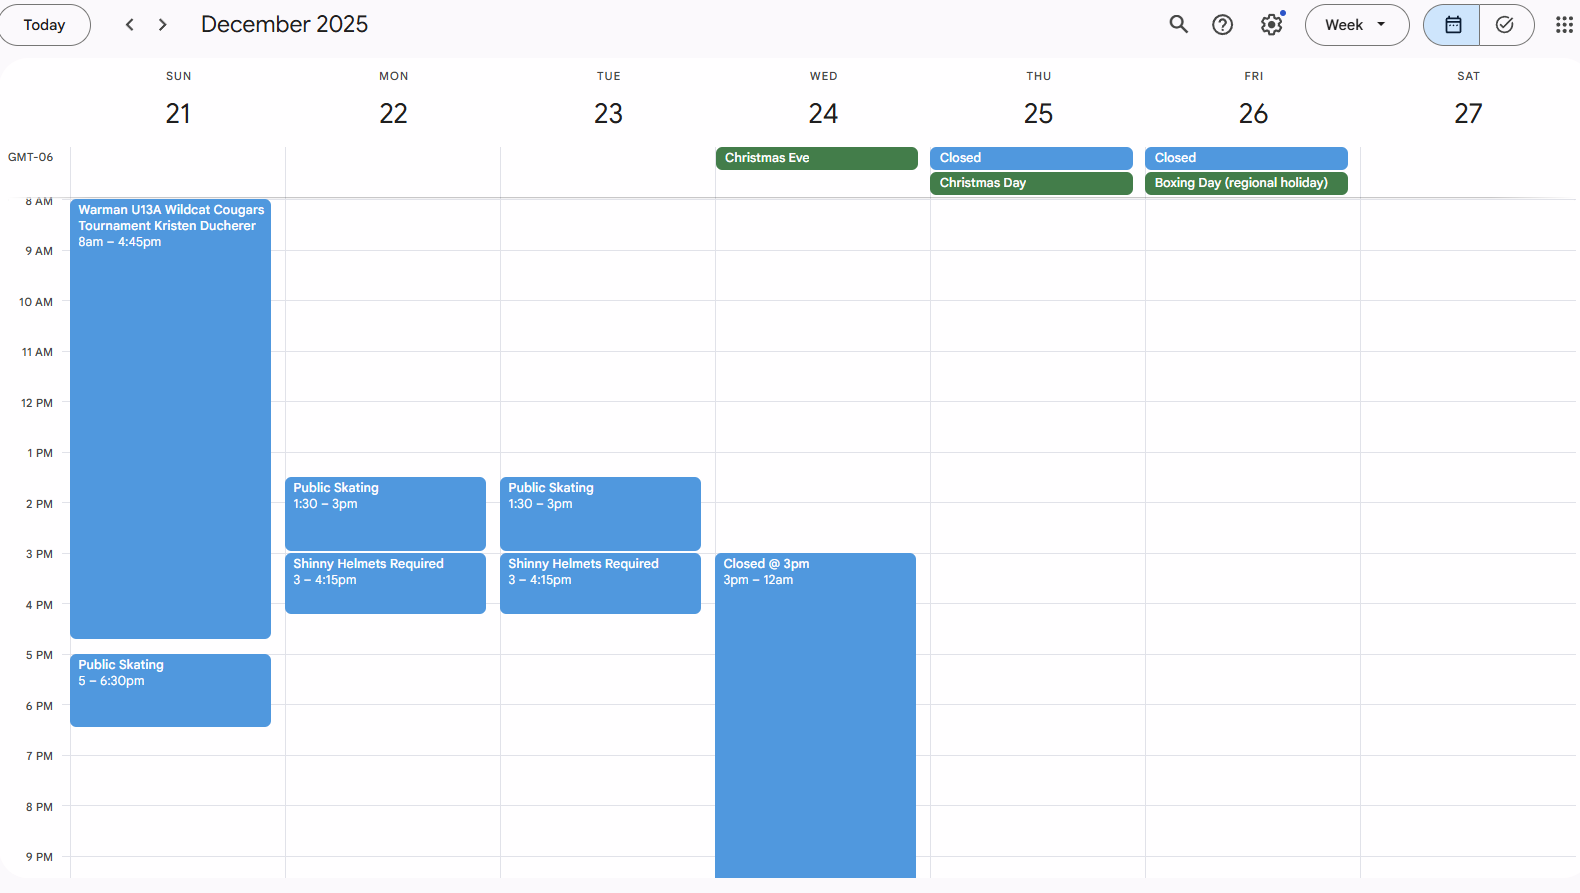The width and height of the screenshot is (1580, 893).
Task: Open Tuesday's Shinny Helmets Required event
Action: point(600,583)
